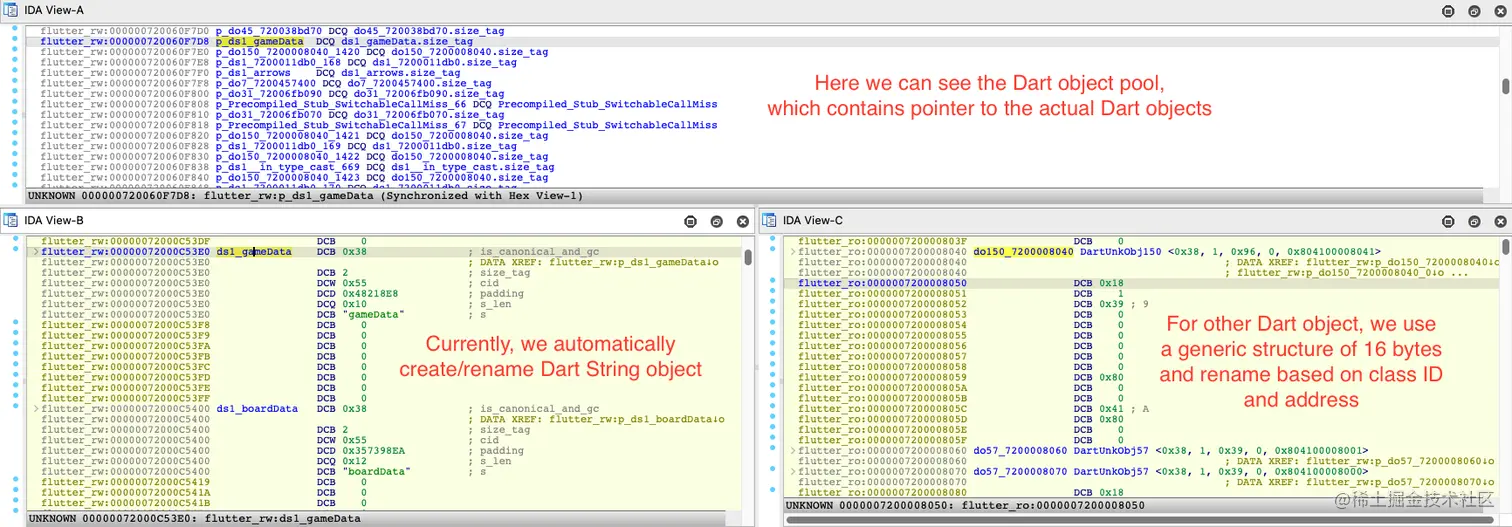Restore the IDA View-B panel size

pos(716,221)
